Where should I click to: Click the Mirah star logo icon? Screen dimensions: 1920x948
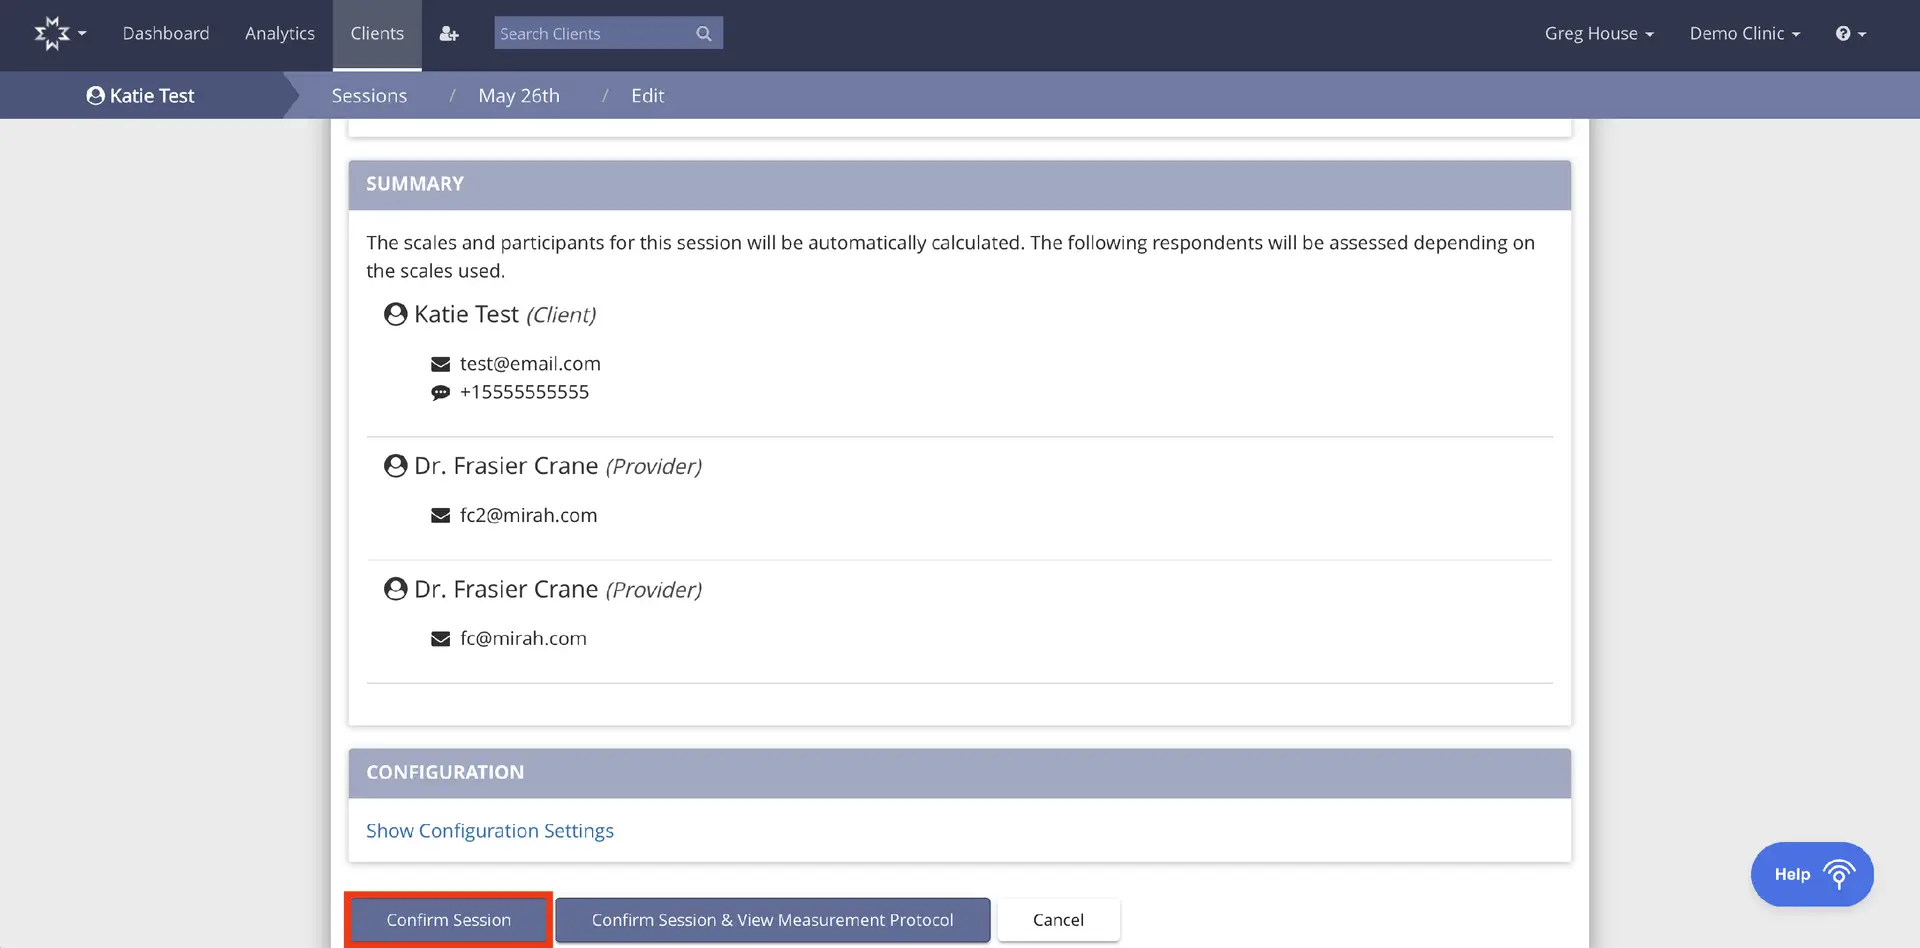click(x=52, y=33)
